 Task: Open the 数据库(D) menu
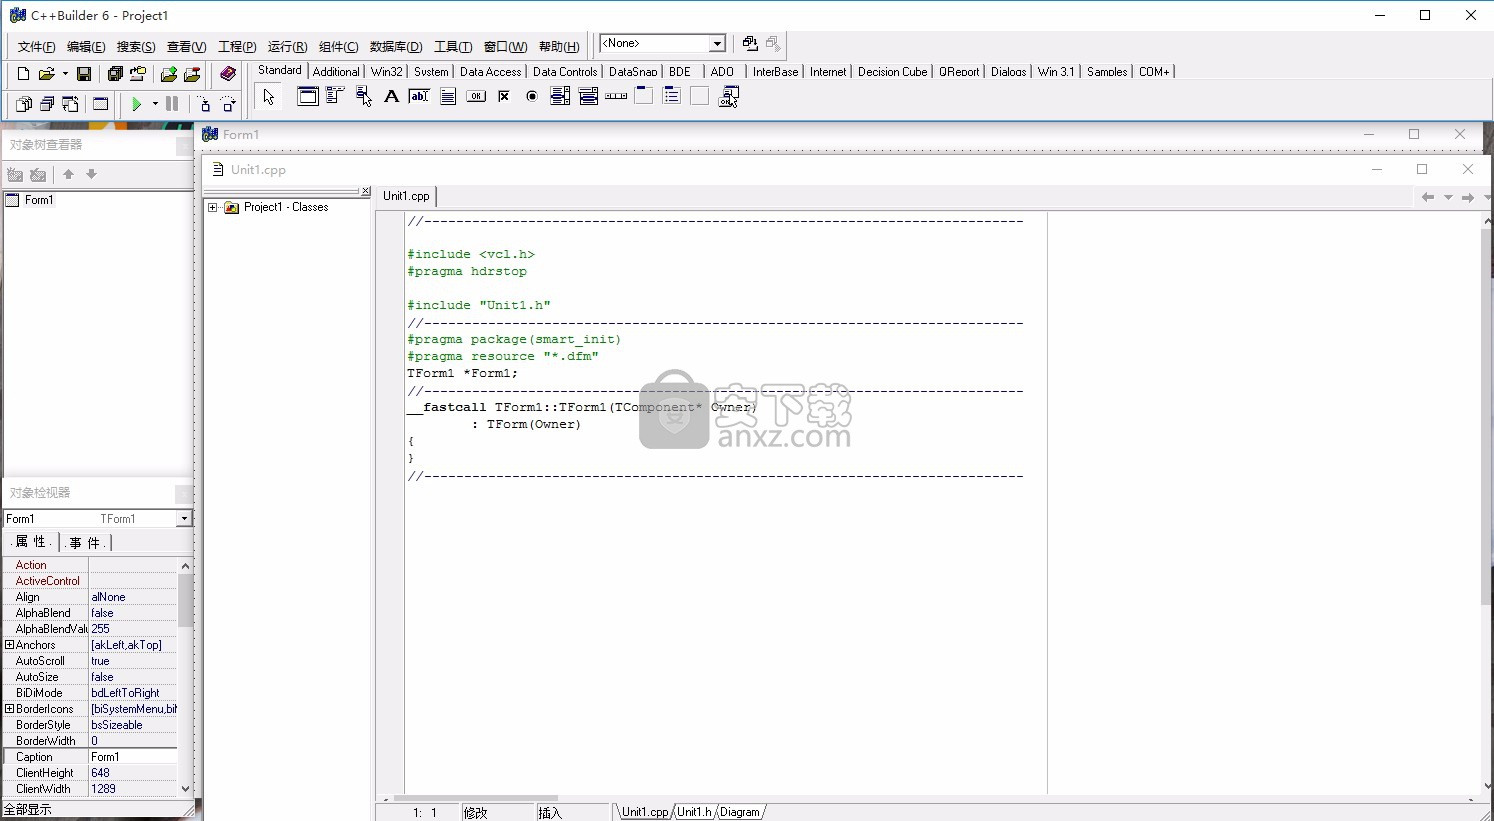tap(396, 47)
